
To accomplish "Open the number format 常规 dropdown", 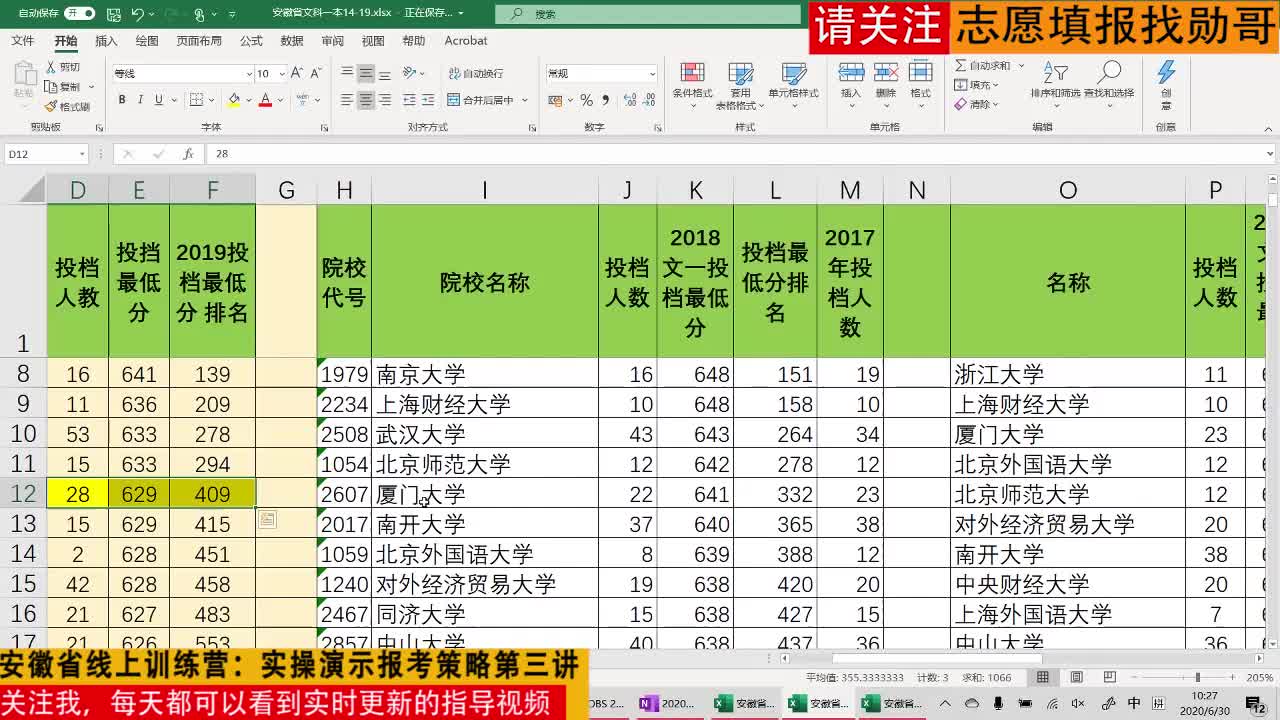I will coord(653,74).
